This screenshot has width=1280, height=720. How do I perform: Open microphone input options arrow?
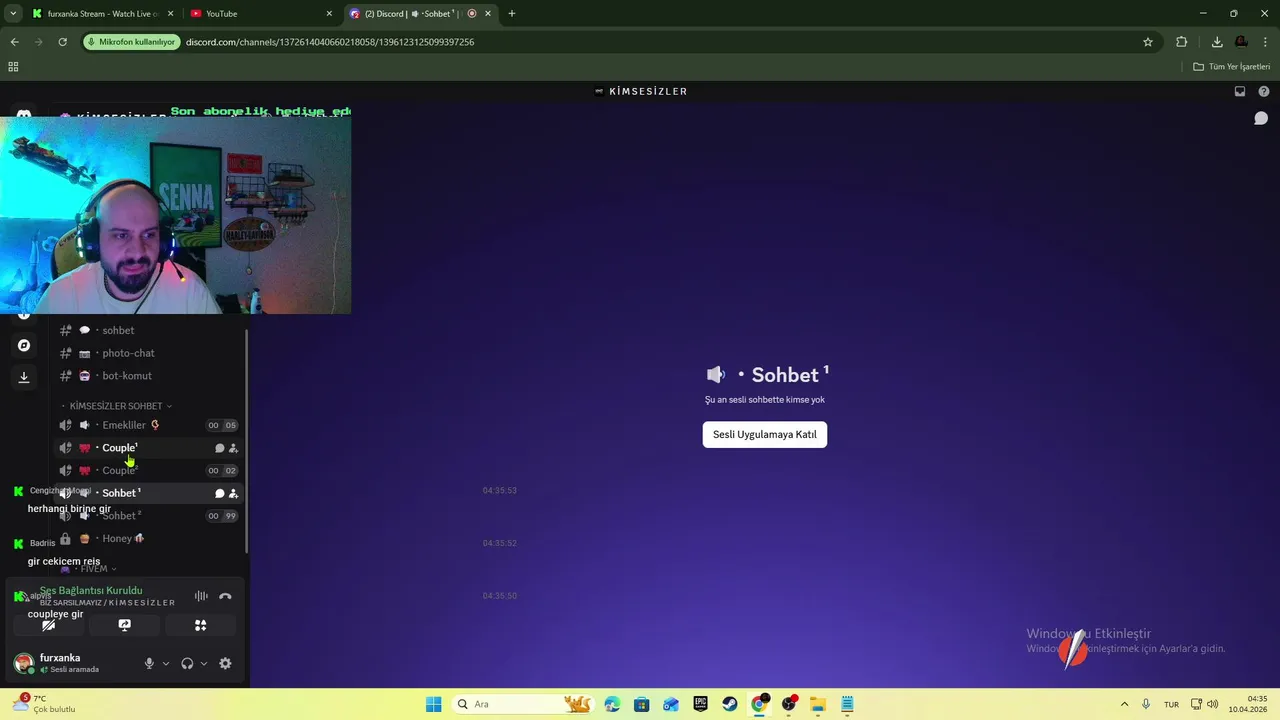pos(166,663)
